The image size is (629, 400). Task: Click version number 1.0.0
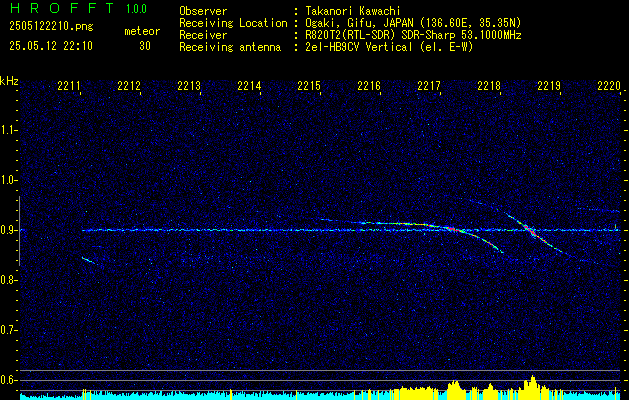[136, 9]
